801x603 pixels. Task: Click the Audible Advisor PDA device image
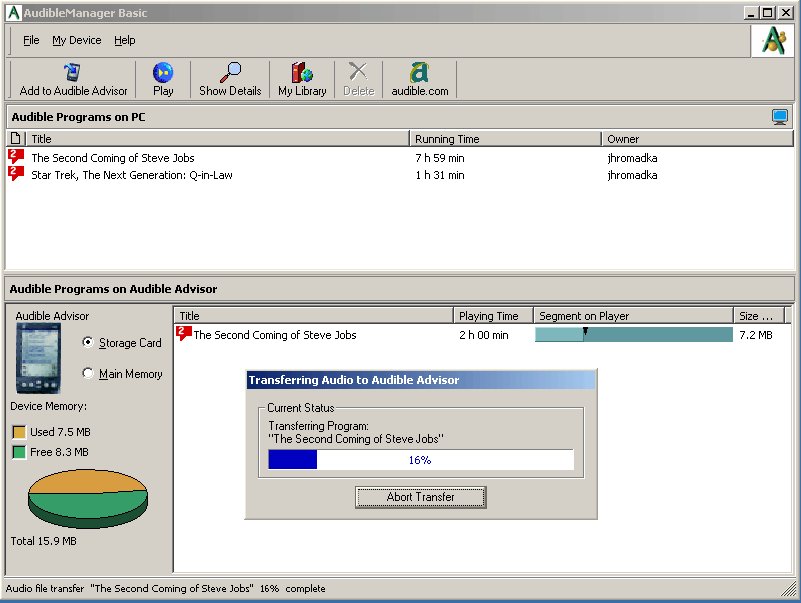point(38,359)
